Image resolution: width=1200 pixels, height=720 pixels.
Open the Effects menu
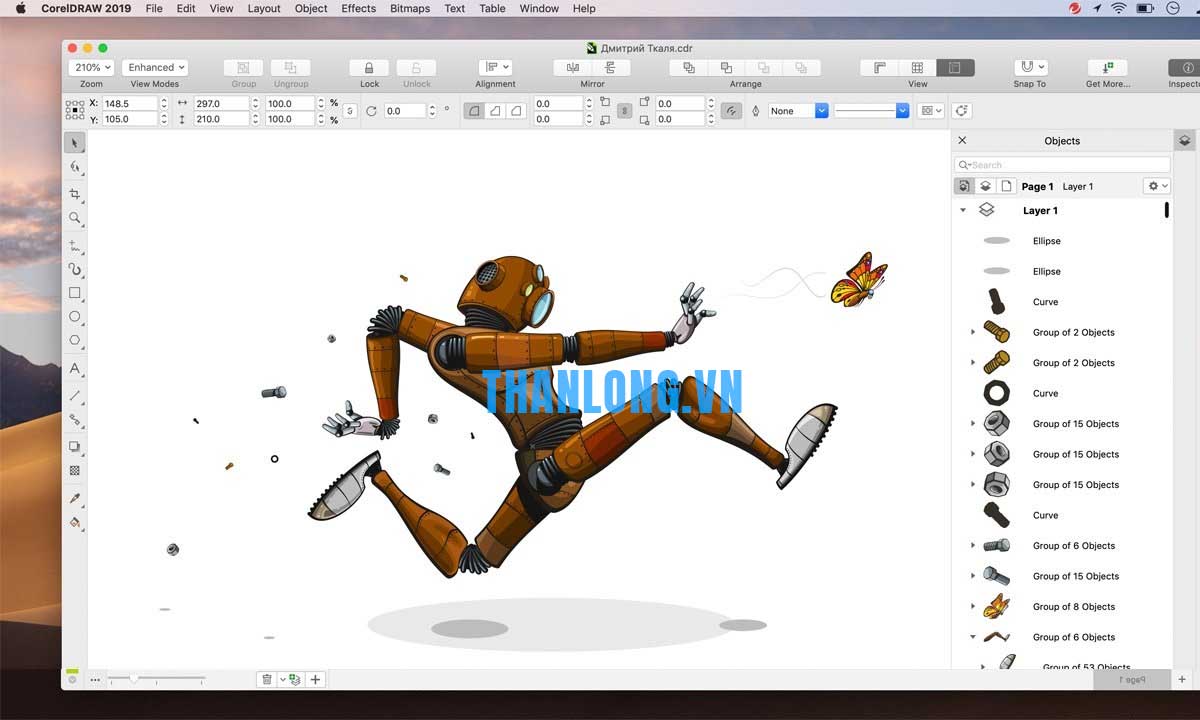point(358,8)
